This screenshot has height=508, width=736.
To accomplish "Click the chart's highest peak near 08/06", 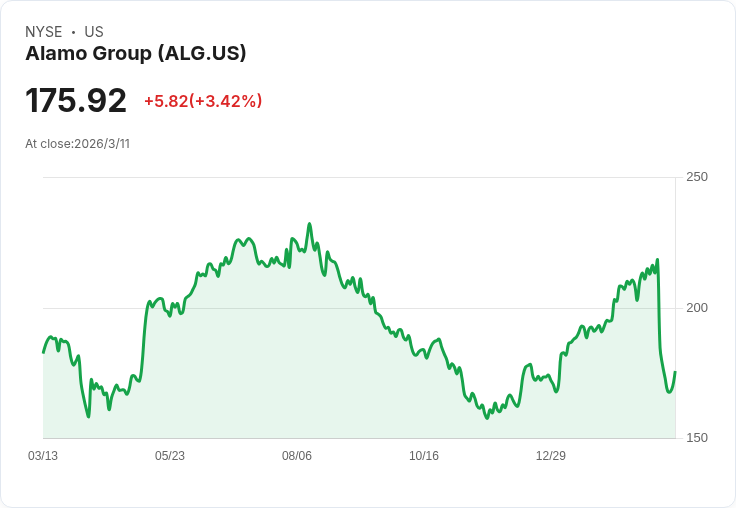I will pyautogui.click(x=309, y=224).
